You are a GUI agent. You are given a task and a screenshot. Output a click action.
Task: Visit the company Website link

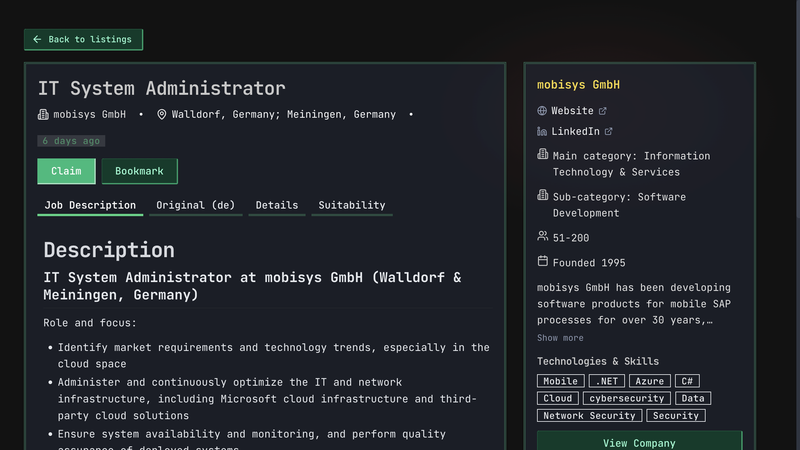(x=572, y=111)
